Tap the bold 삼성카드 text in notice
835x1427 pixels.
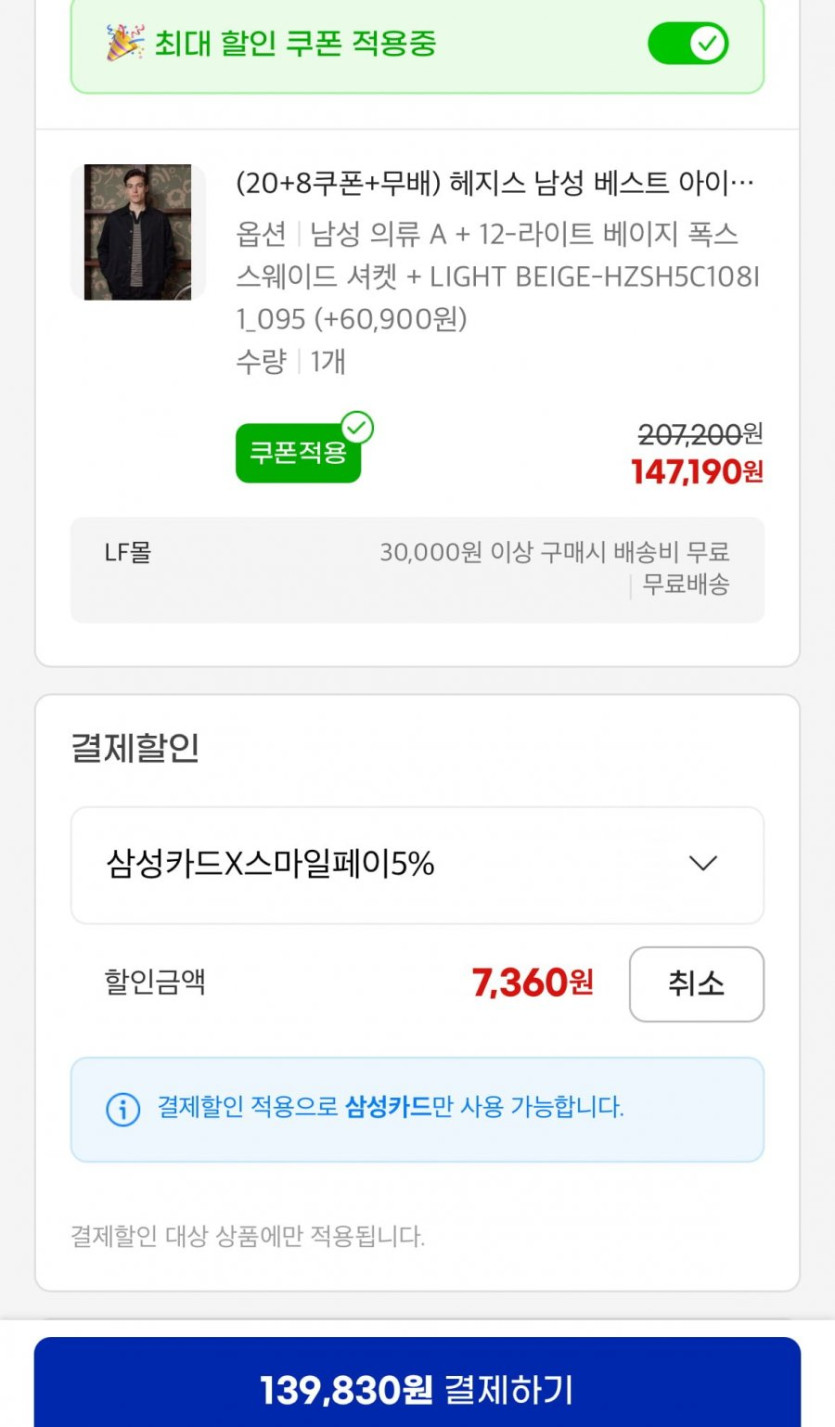pyautogui.click(x=388, y=1108)
